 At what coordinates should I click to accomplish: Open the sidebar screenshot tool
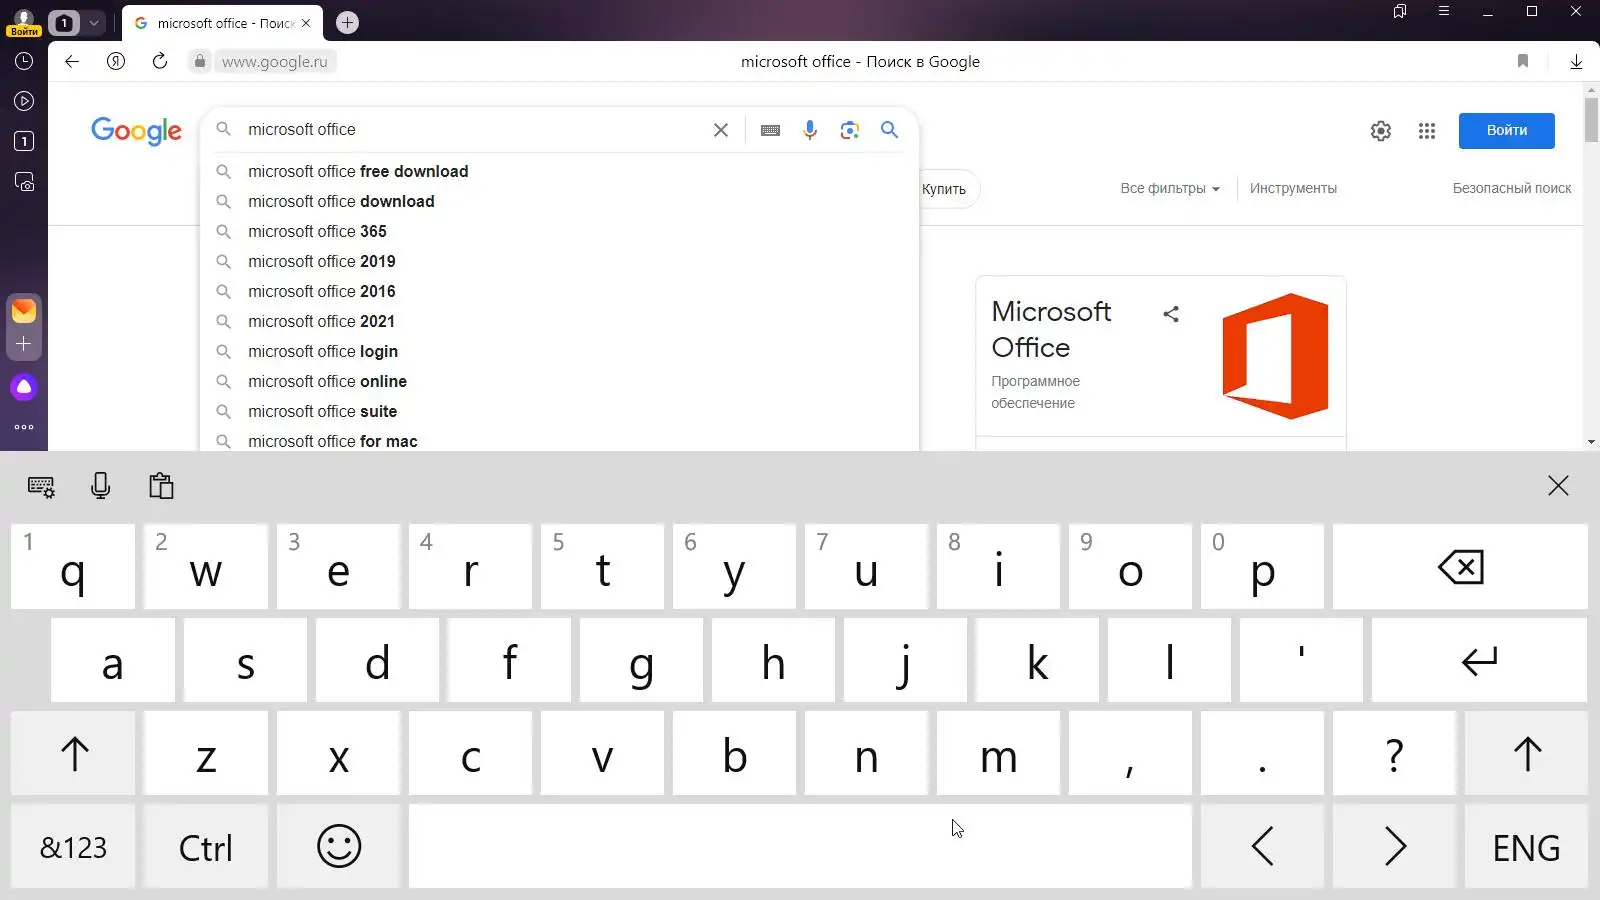tap(24, 182)
